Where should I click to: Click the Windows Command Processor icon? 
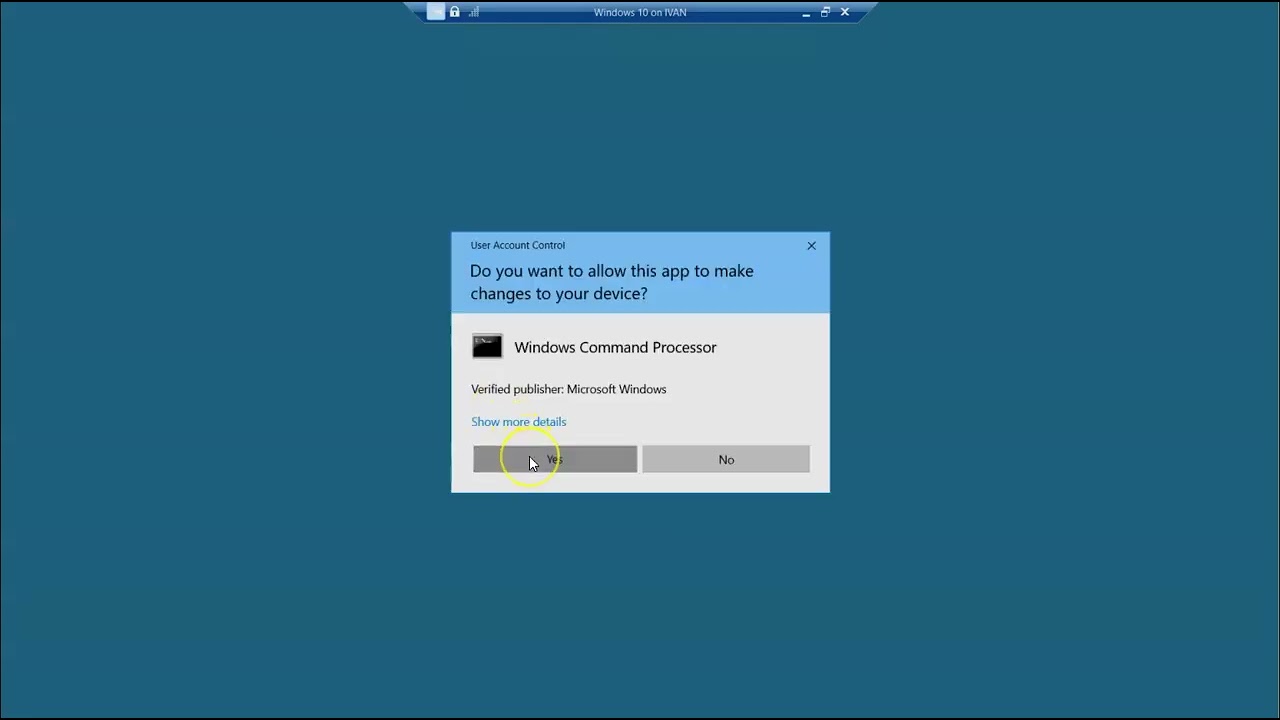pos(487,347)
